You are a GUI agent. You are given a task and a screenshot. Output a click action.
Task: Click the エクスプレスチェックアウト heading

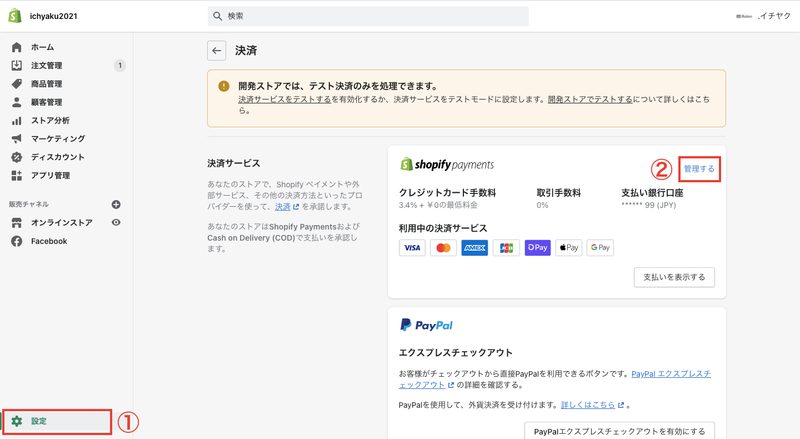click(x=456, y=353)
